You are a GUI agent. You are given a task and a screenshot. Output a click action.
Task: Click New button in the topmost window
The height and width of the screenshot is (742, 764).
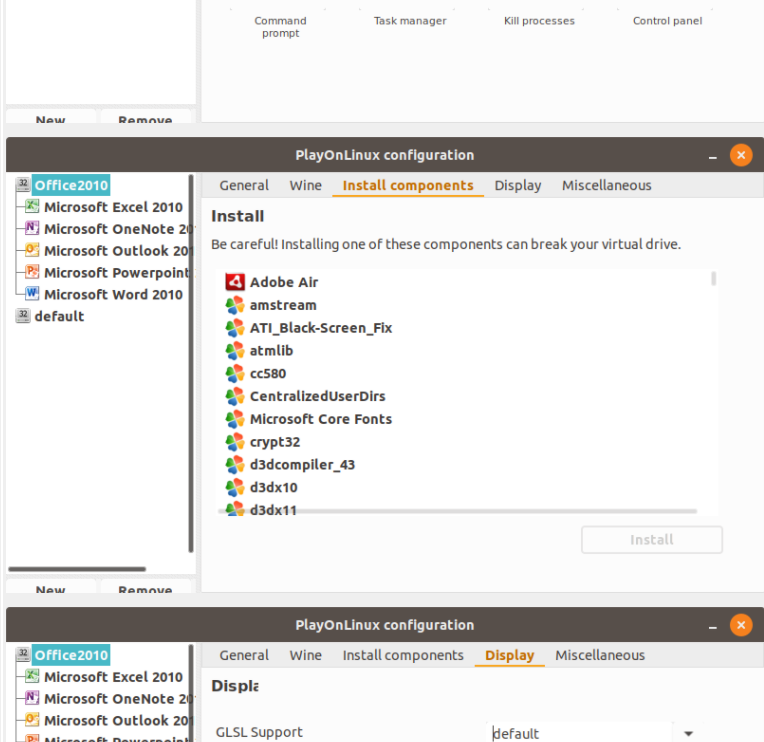51,116
